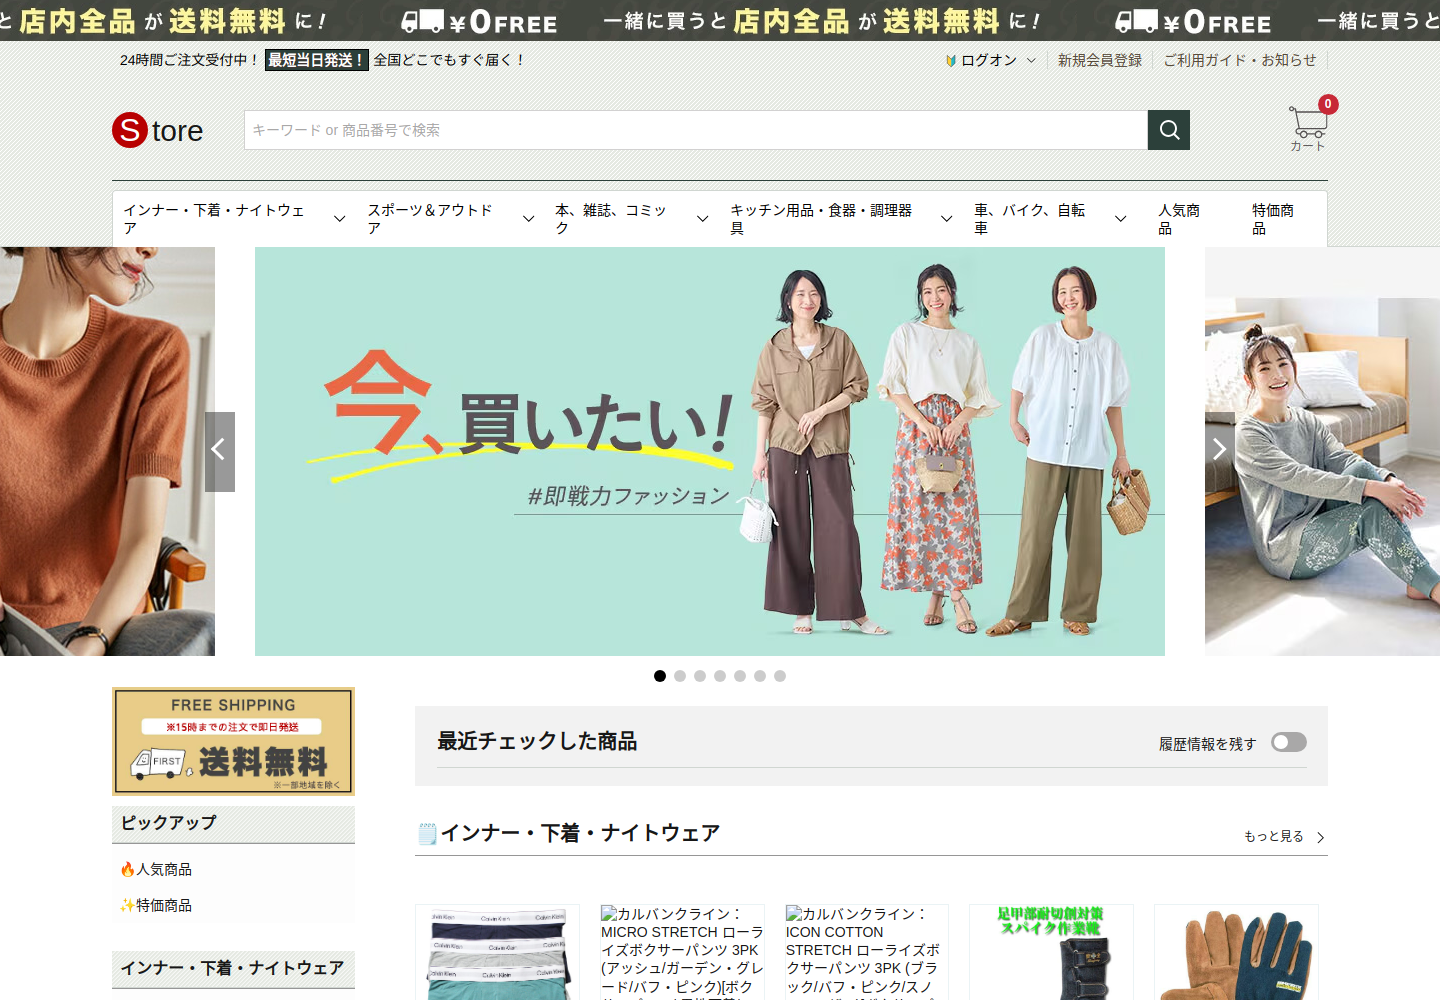Image resolution: width=1440 pixels, height=1000 pixels.
Task: Expand 車、バイク、自転車 menu chevron
Action: (1120, 219)
